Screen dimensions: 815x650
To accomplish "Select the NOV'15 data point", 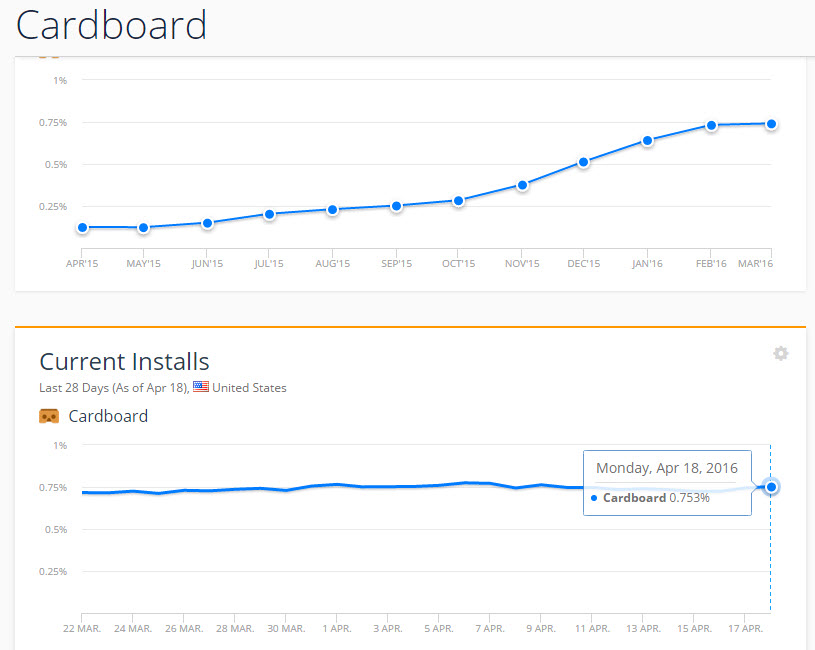I will coord(522,185).
